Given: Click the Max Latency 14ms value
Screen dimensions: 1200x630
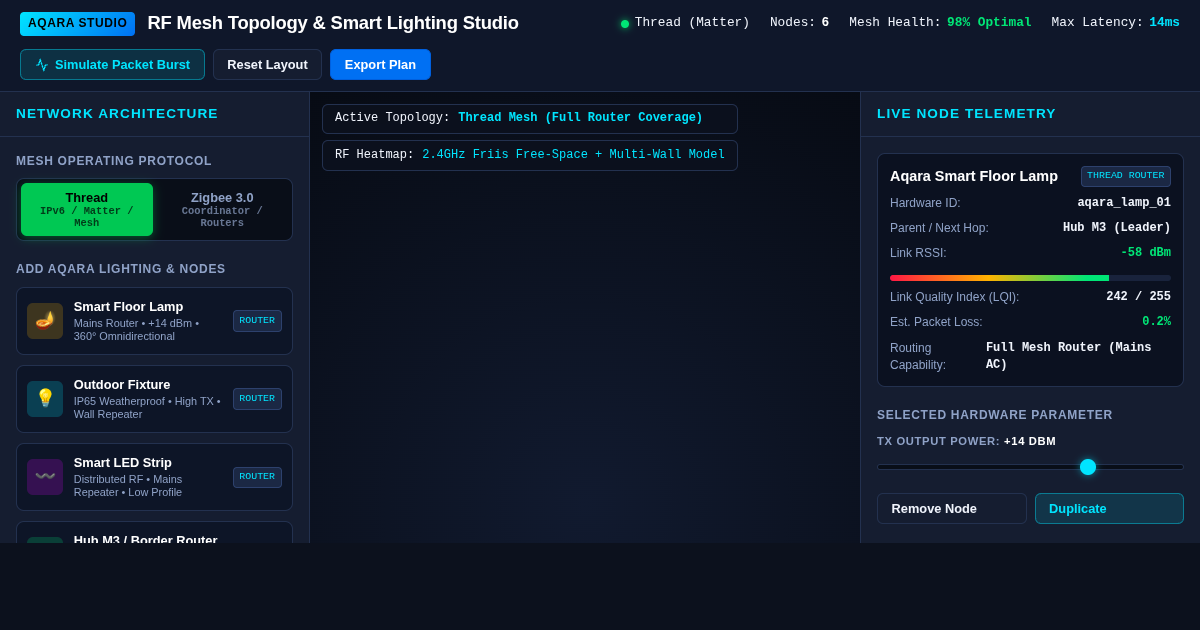Looking at the screenshot, I should pyautogui.click(x=1164, y=23).
